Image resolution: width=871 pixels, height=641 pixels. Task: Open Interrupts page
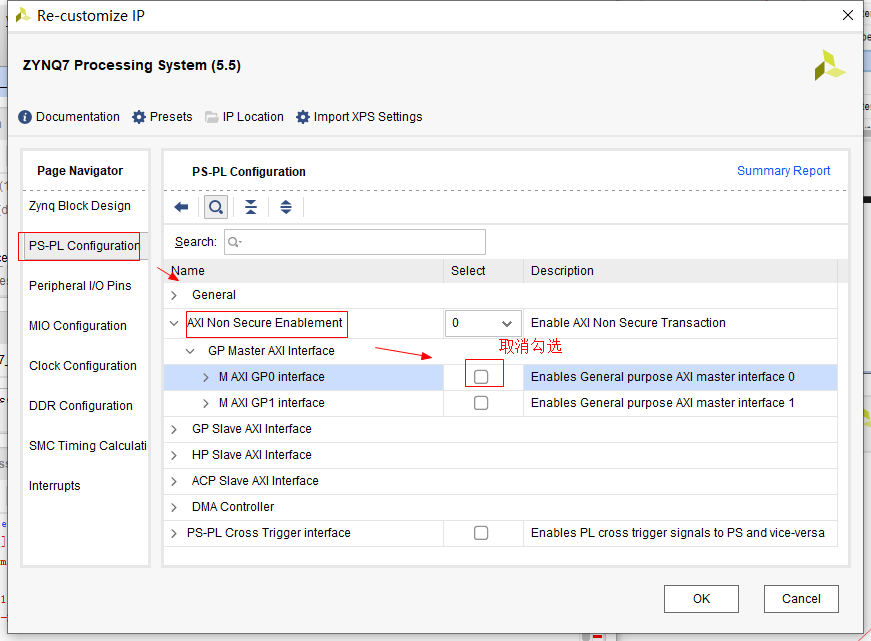(x=54, y=486)
